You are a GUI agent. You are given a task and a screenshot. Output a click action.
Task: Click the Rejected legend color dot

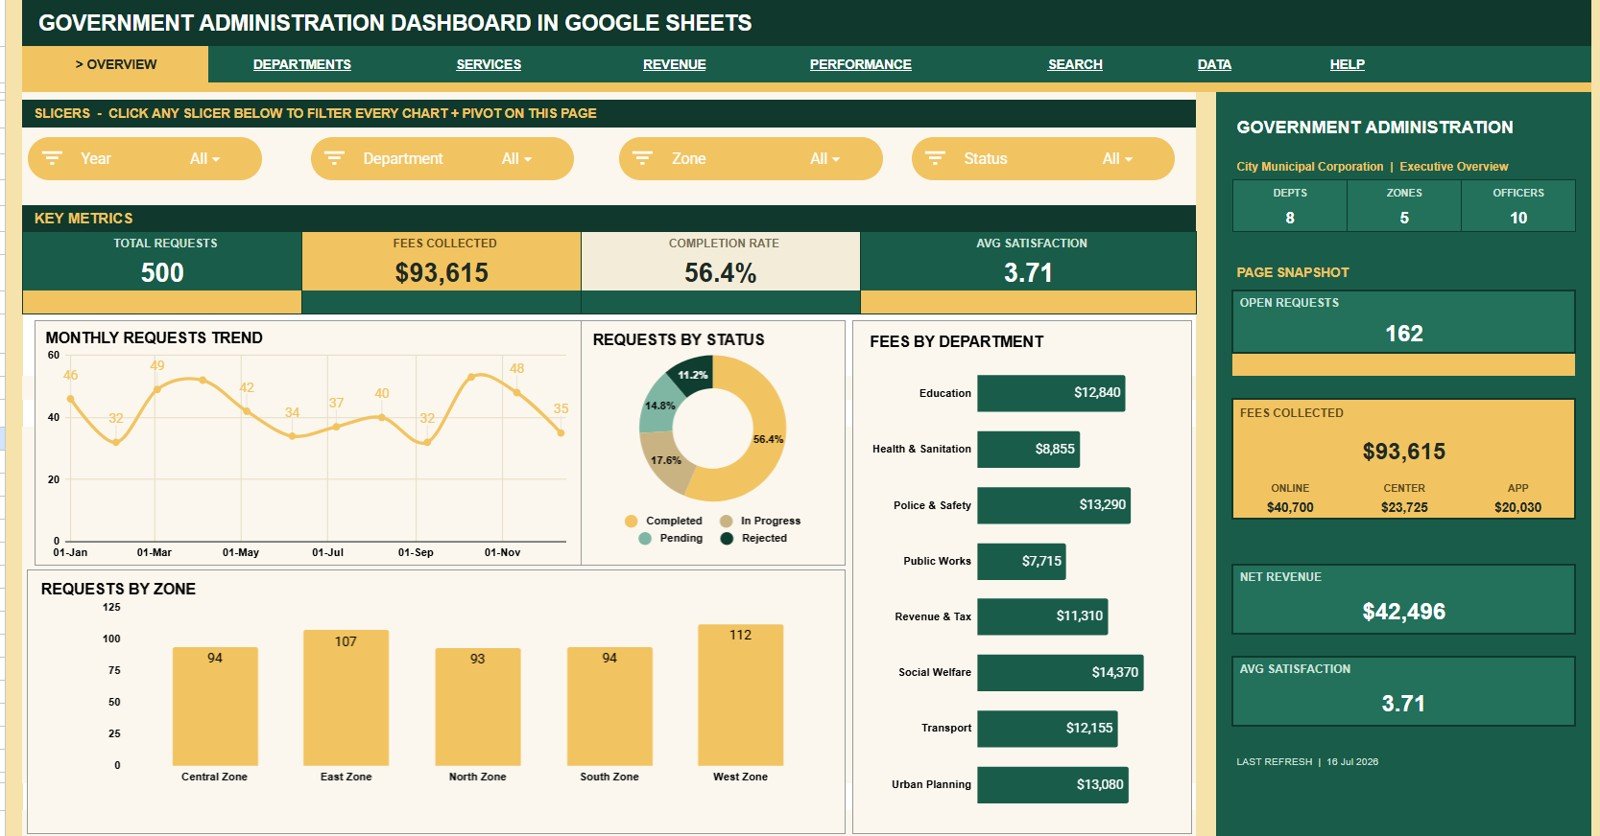pos(727,538)
